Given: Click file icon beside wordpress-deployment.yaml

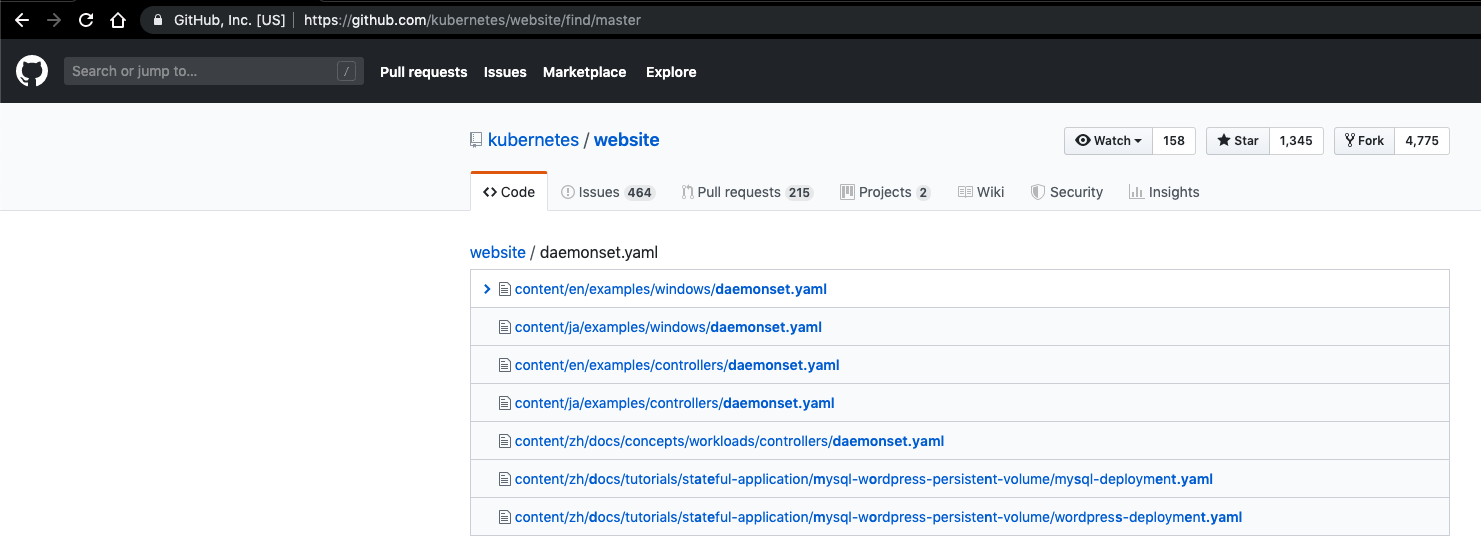Looking at the screenshot, I should 505,517.
